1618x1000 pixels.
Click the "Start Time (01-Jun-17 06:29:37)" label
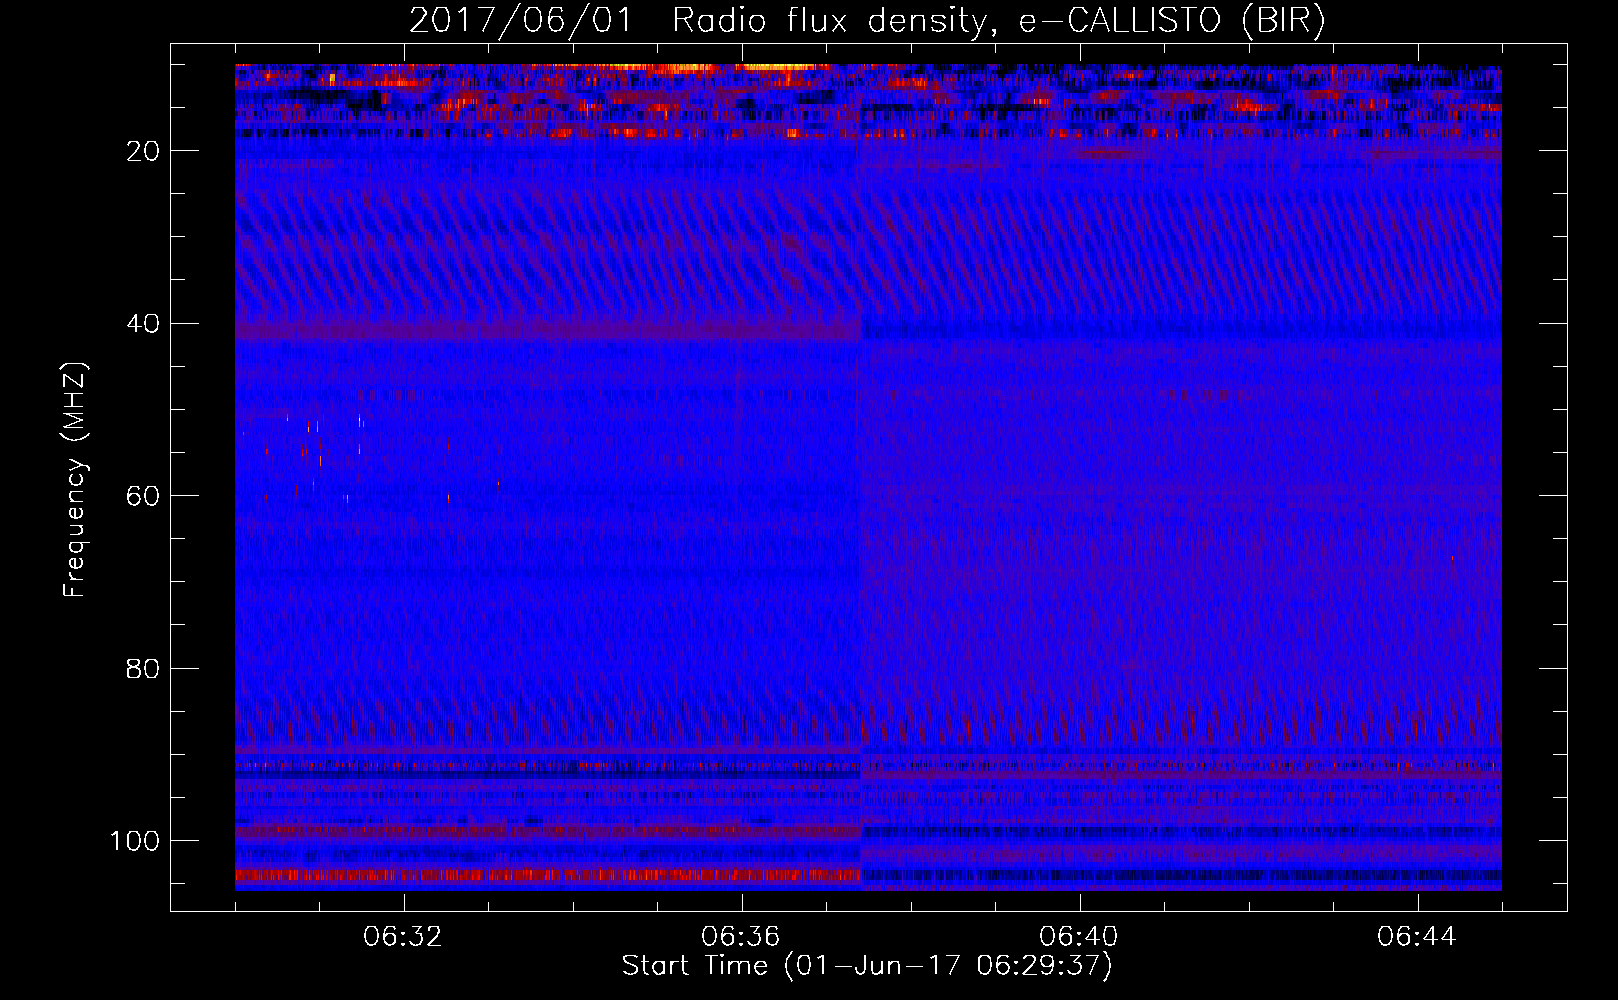point(867,966)
